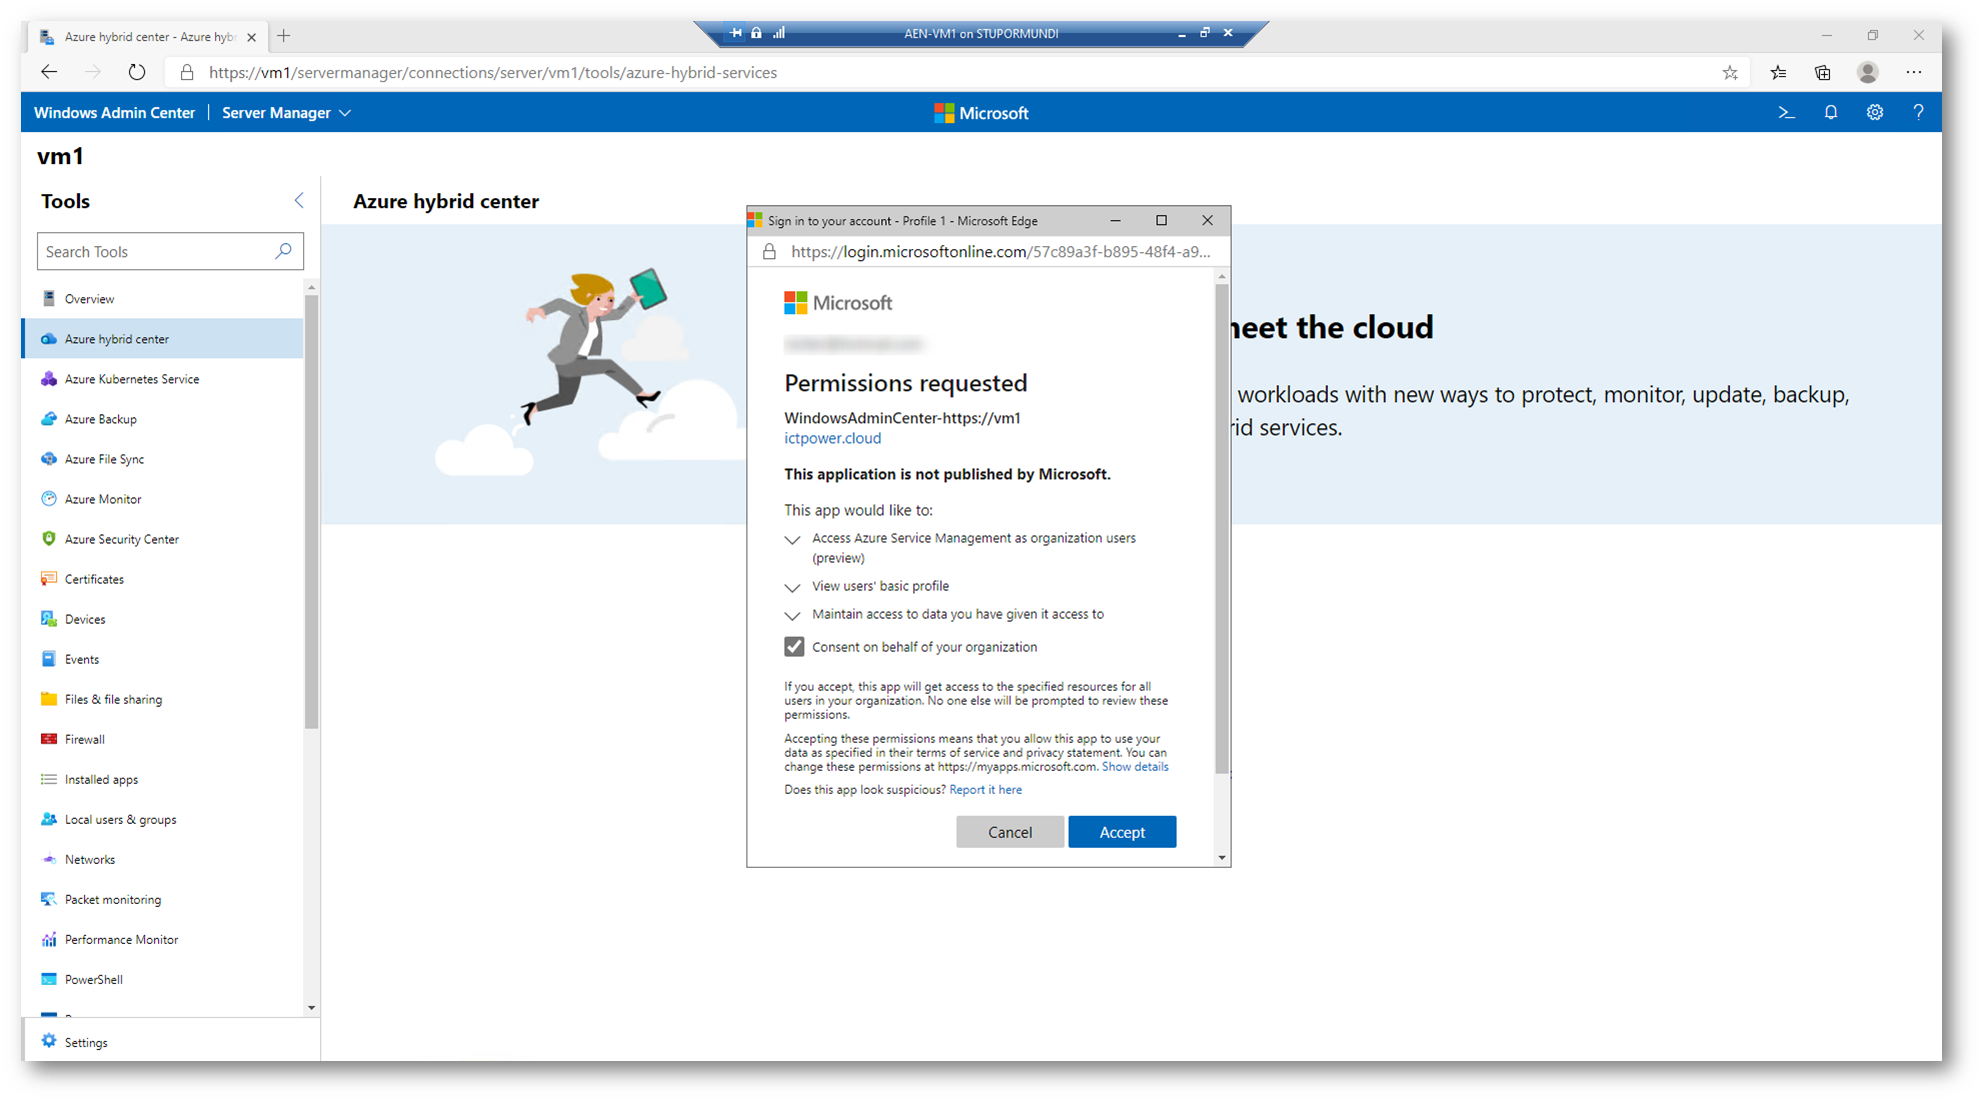1984x1103 pixels.
Task: Open the PowerShell console icon in header
Action: point(1786,113)
